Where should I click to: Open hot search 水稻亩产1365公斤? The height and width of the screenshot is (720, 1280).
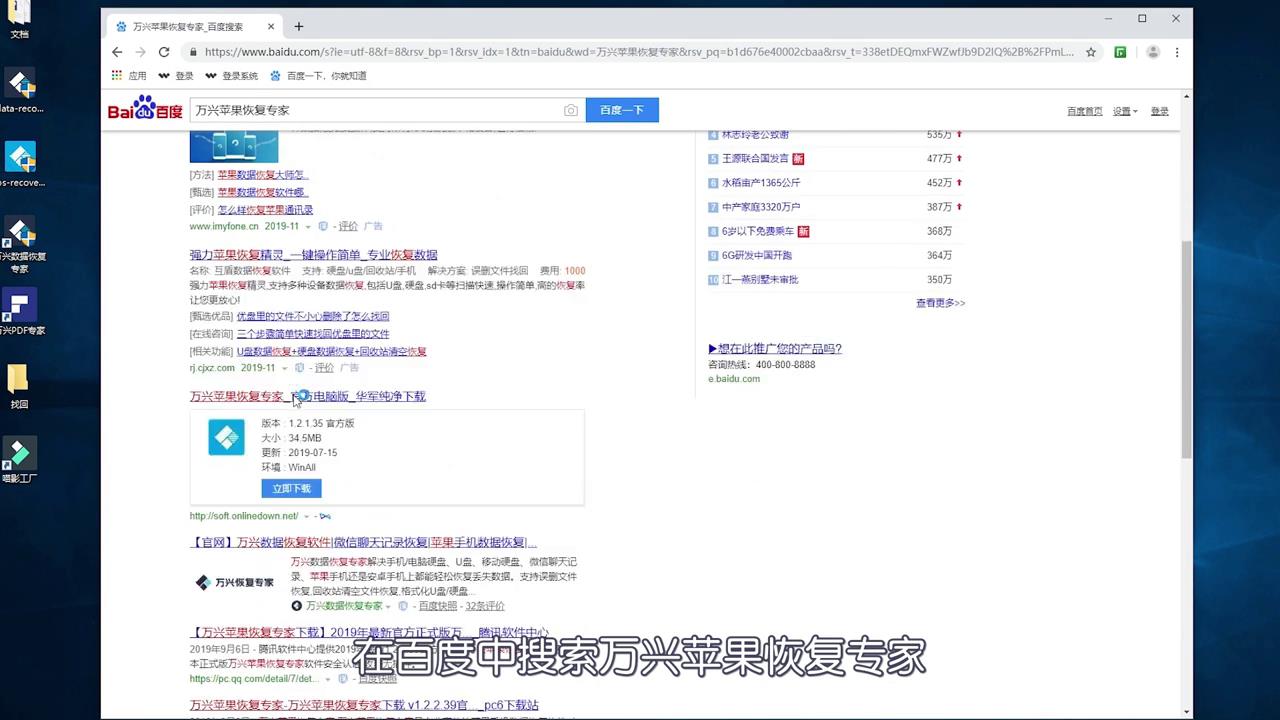pyautogui.click(x=761, y=183)
